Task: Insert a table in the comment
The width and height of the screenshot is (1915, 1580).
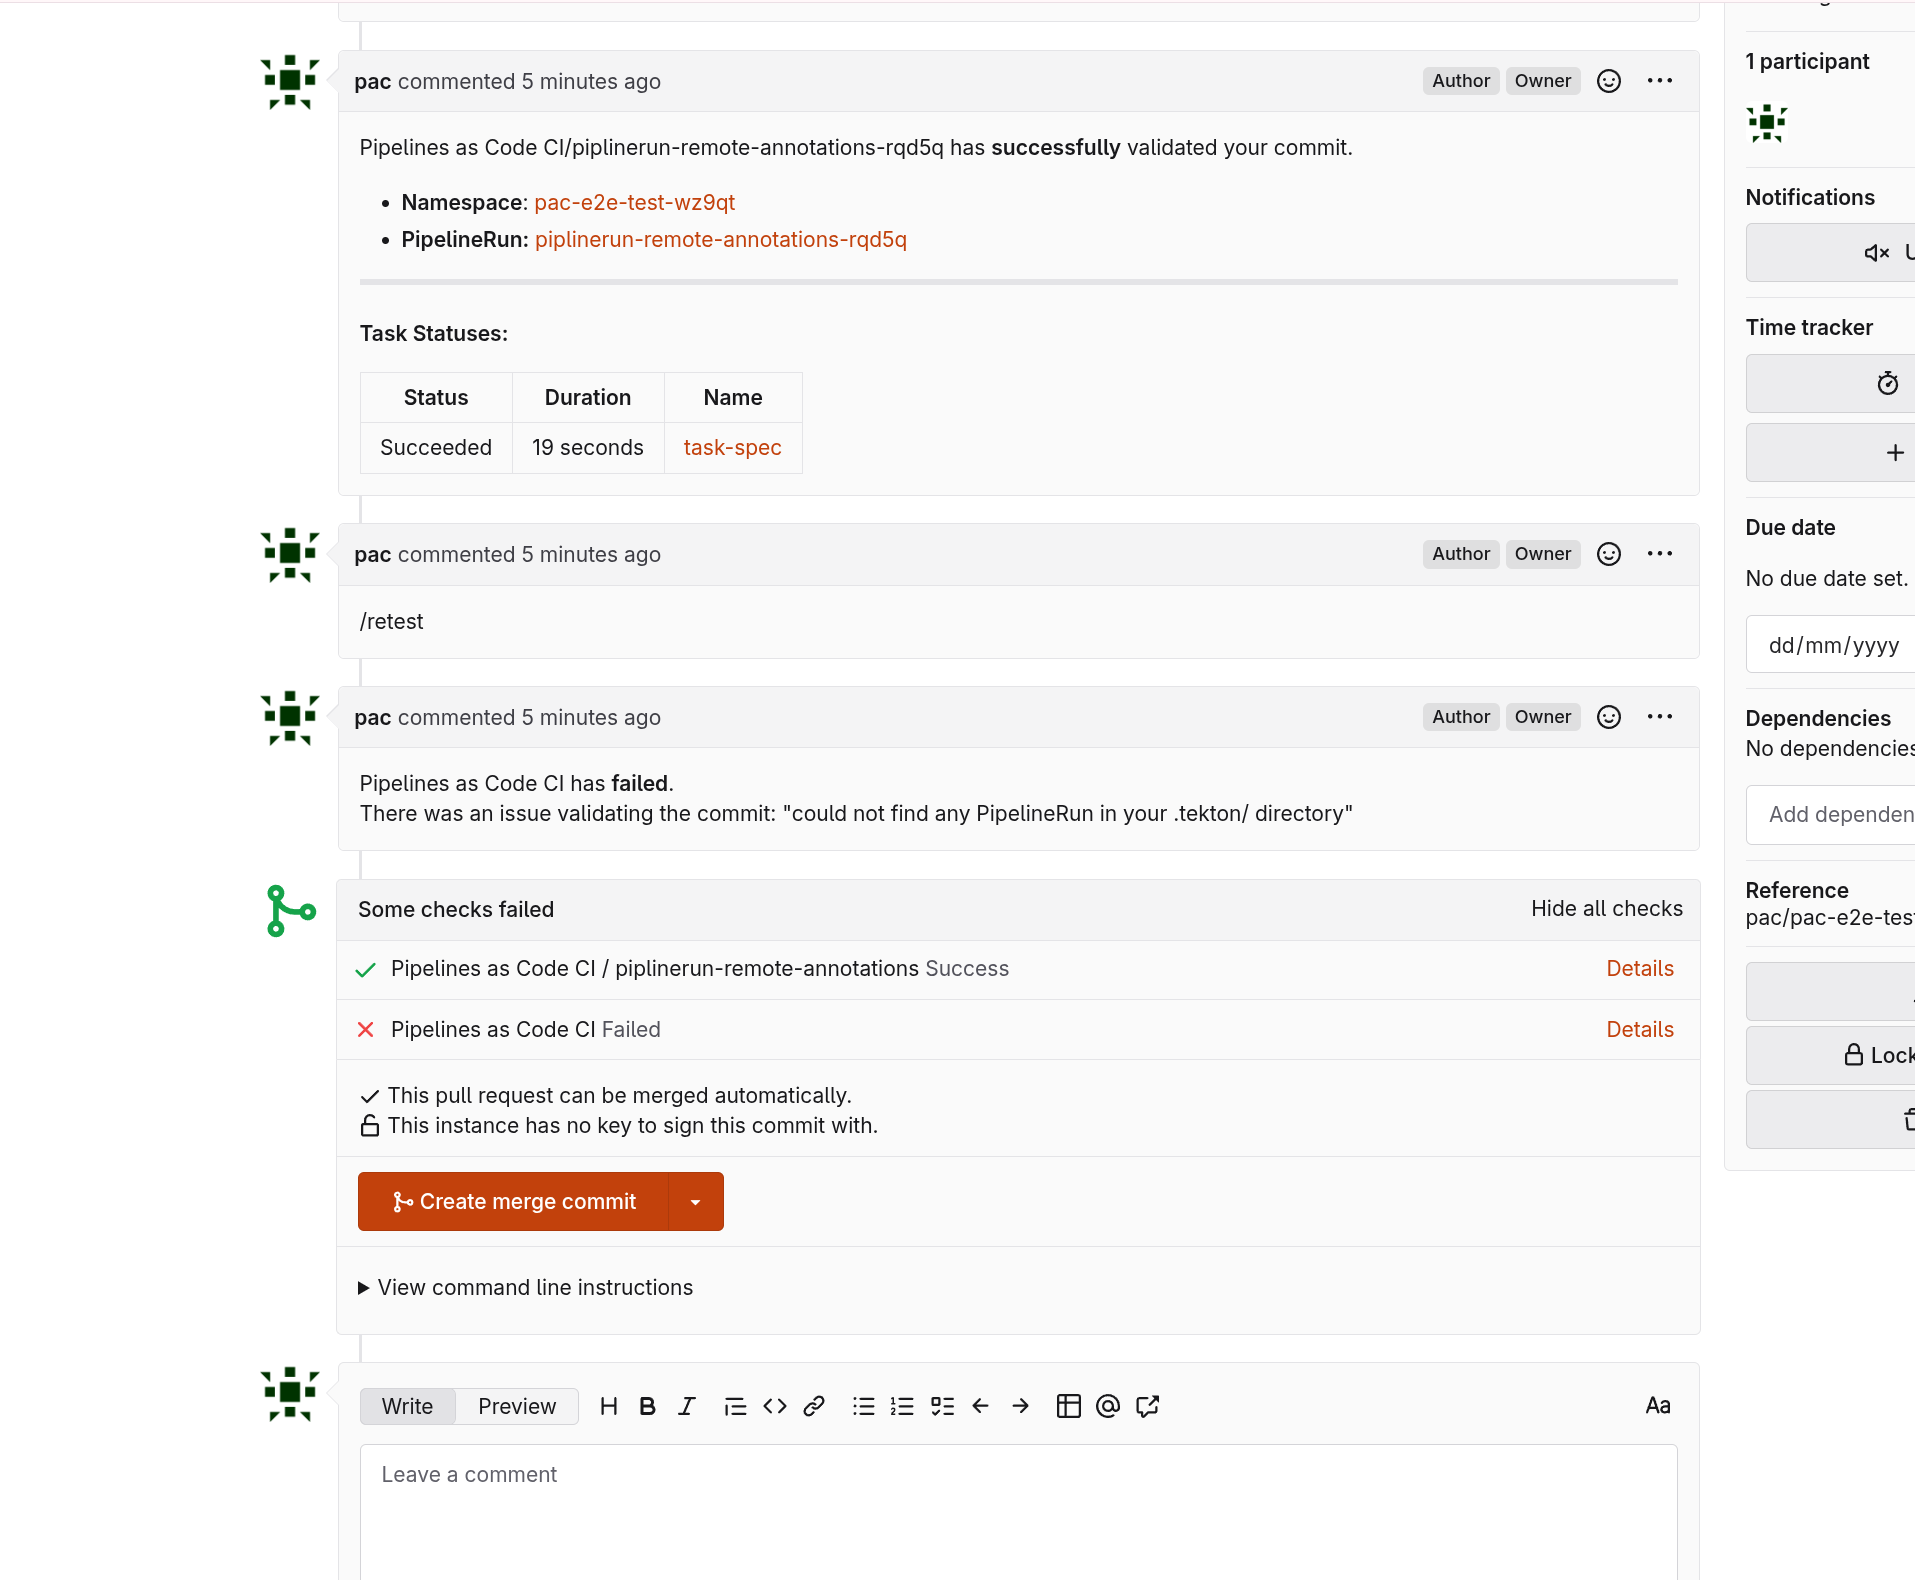Action: (1068, 1406)
